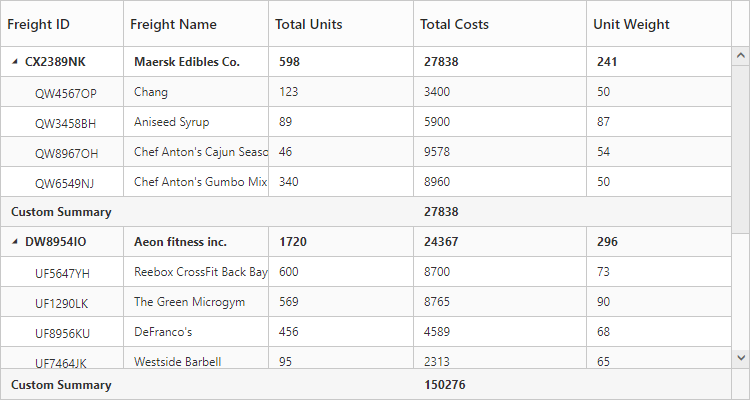
Task: Click the Unit Weight column header
Action: tap(631, 24)
